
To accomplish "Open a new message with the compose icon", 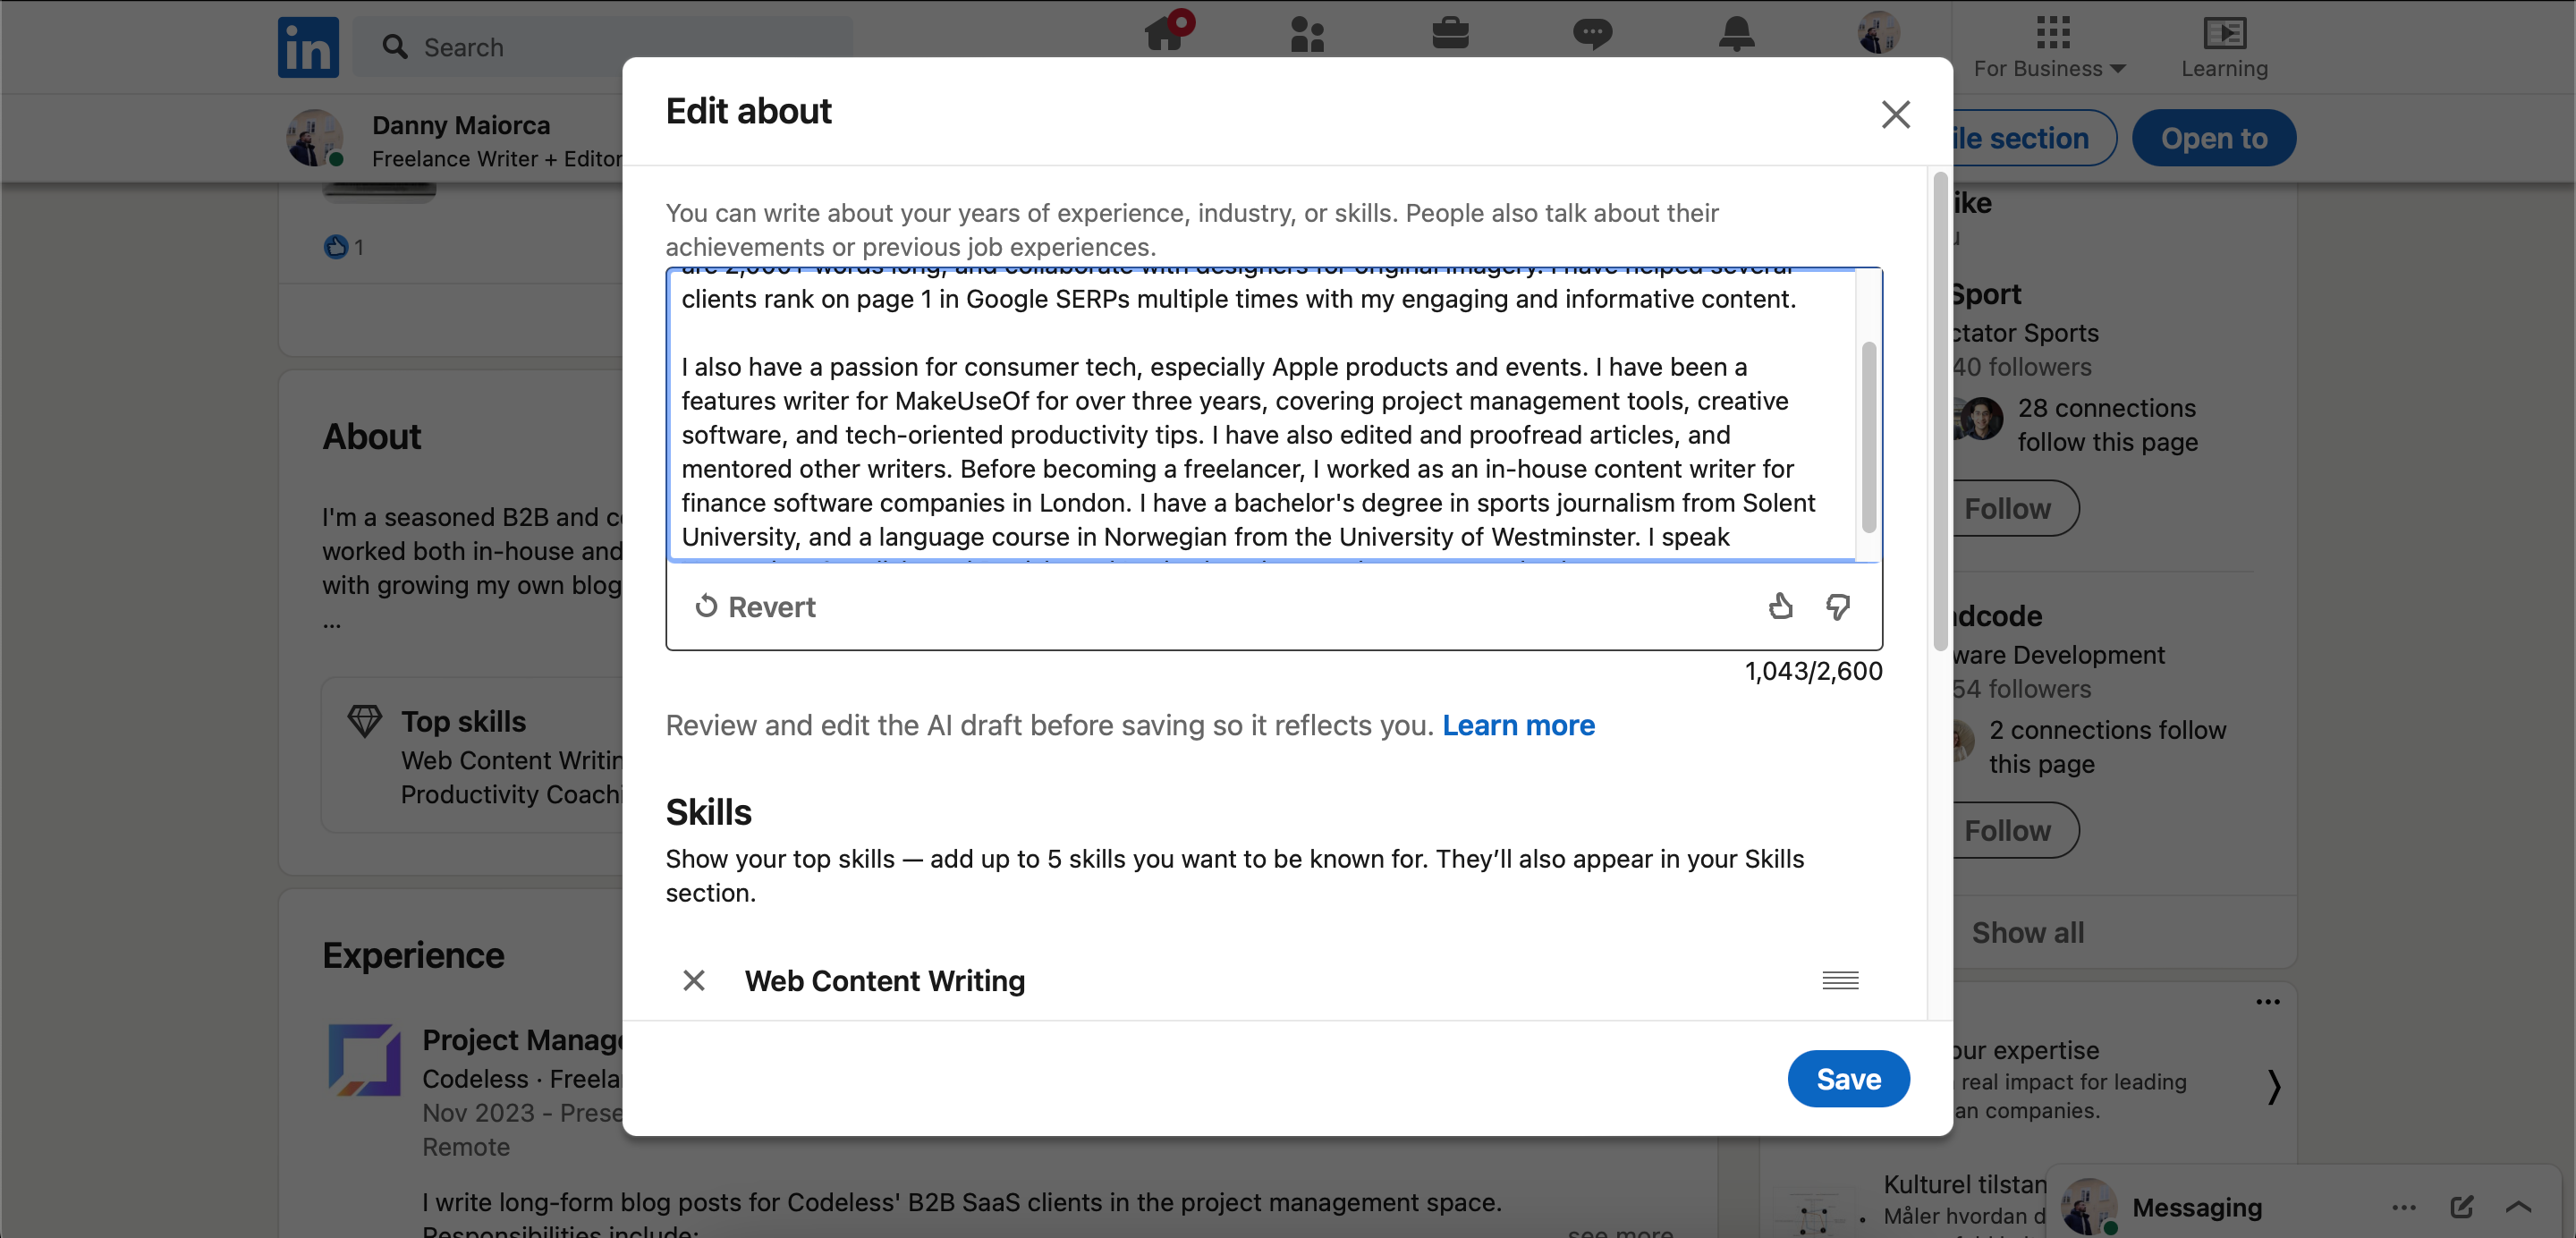I will pyautogui.click(x=2462, y=1207).
